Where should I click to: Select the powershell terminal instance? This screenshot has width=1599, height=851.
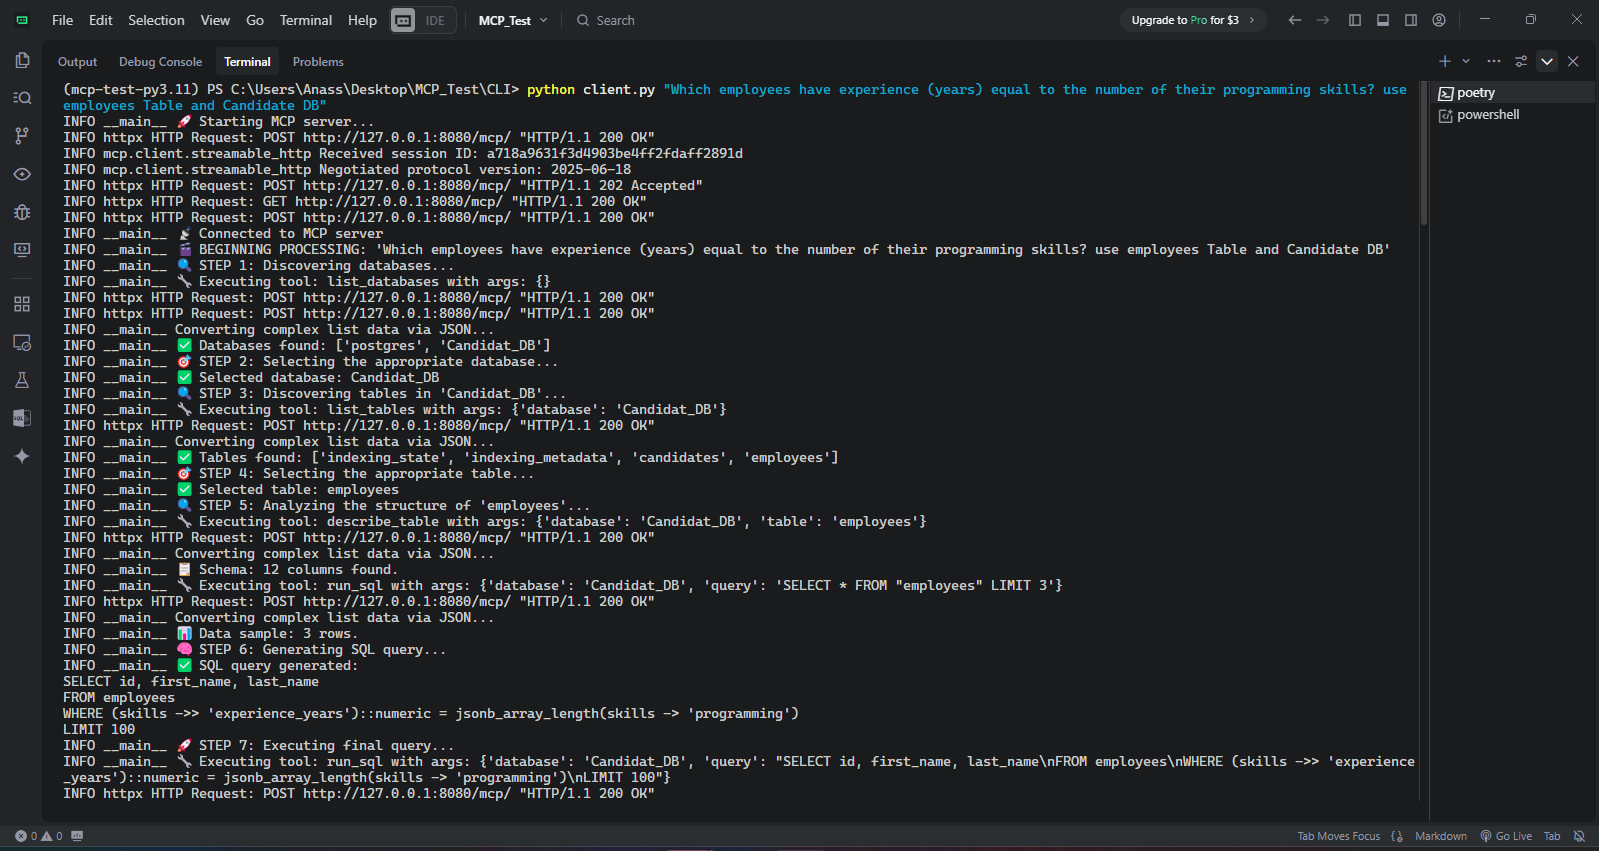point(1514,114)
